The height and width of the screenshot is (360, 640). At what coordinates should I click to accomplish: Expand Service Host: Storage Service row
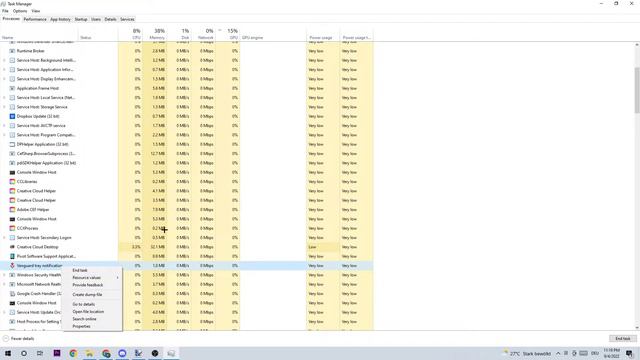[x=4, y=107]
